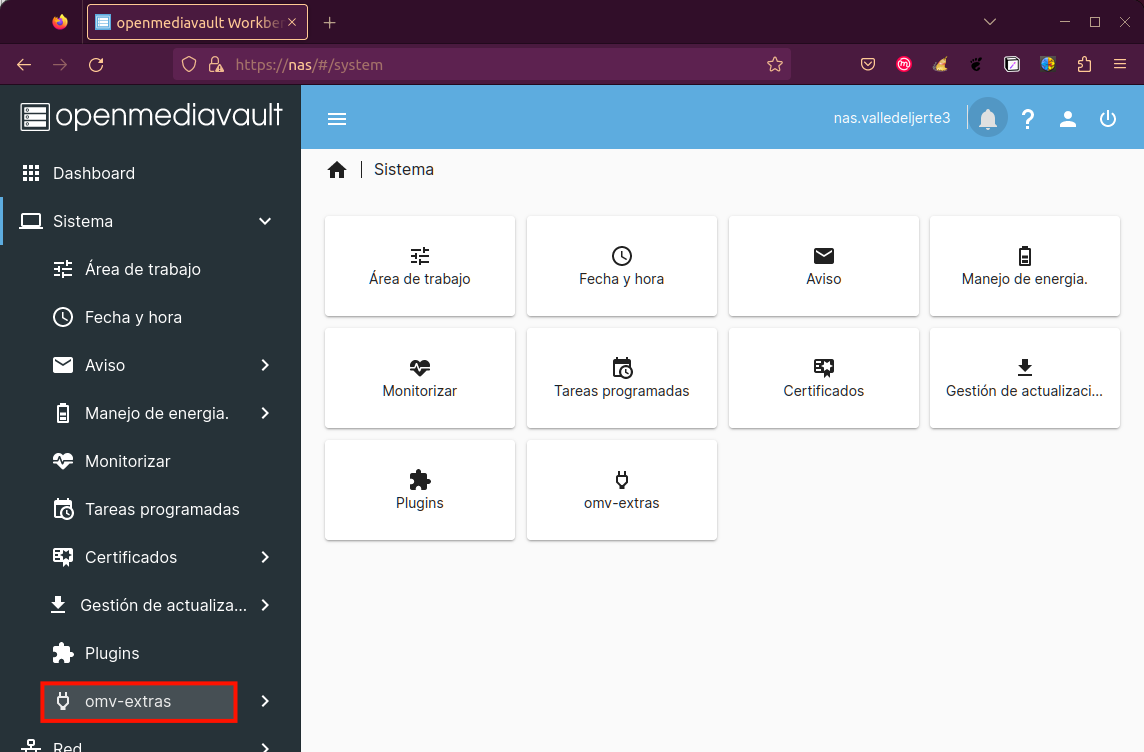The image size is (1144, 752).
Task: Click the bell notification icon
Action: pyautogui.click(x=987, y=117)
